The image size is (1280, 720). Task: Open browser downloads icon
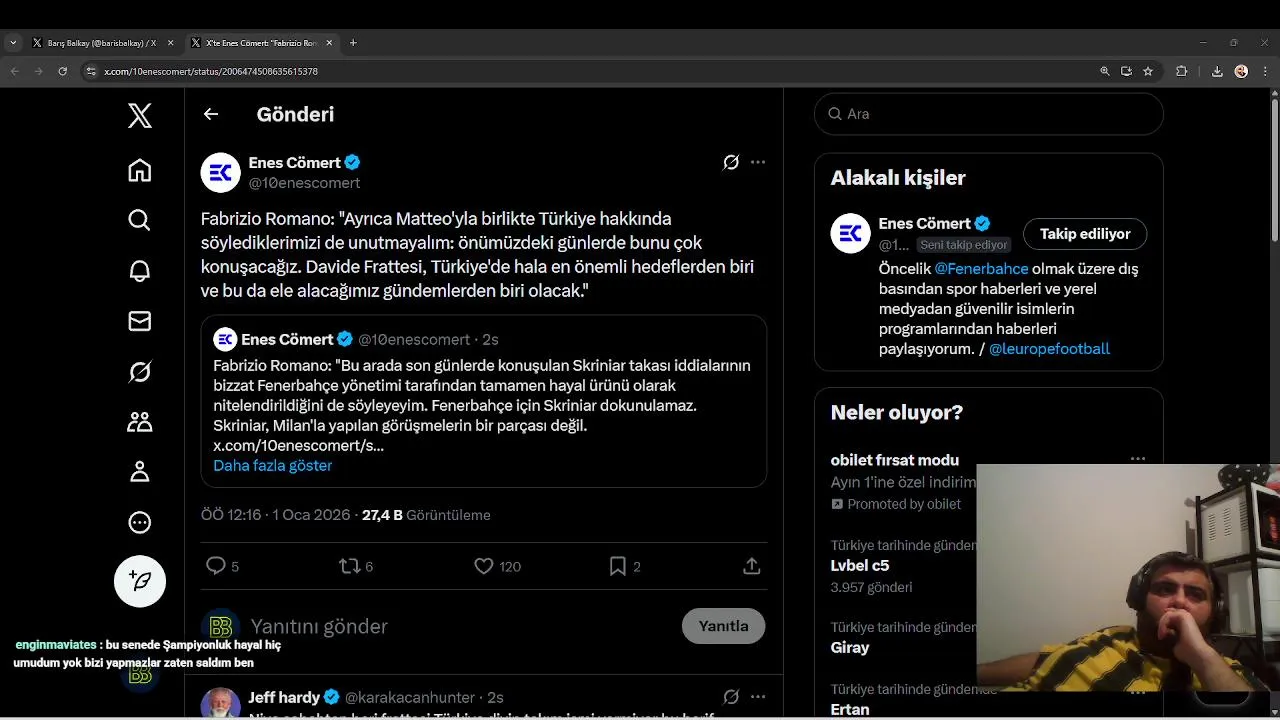pyautogui.click(x=1217, y=71)
